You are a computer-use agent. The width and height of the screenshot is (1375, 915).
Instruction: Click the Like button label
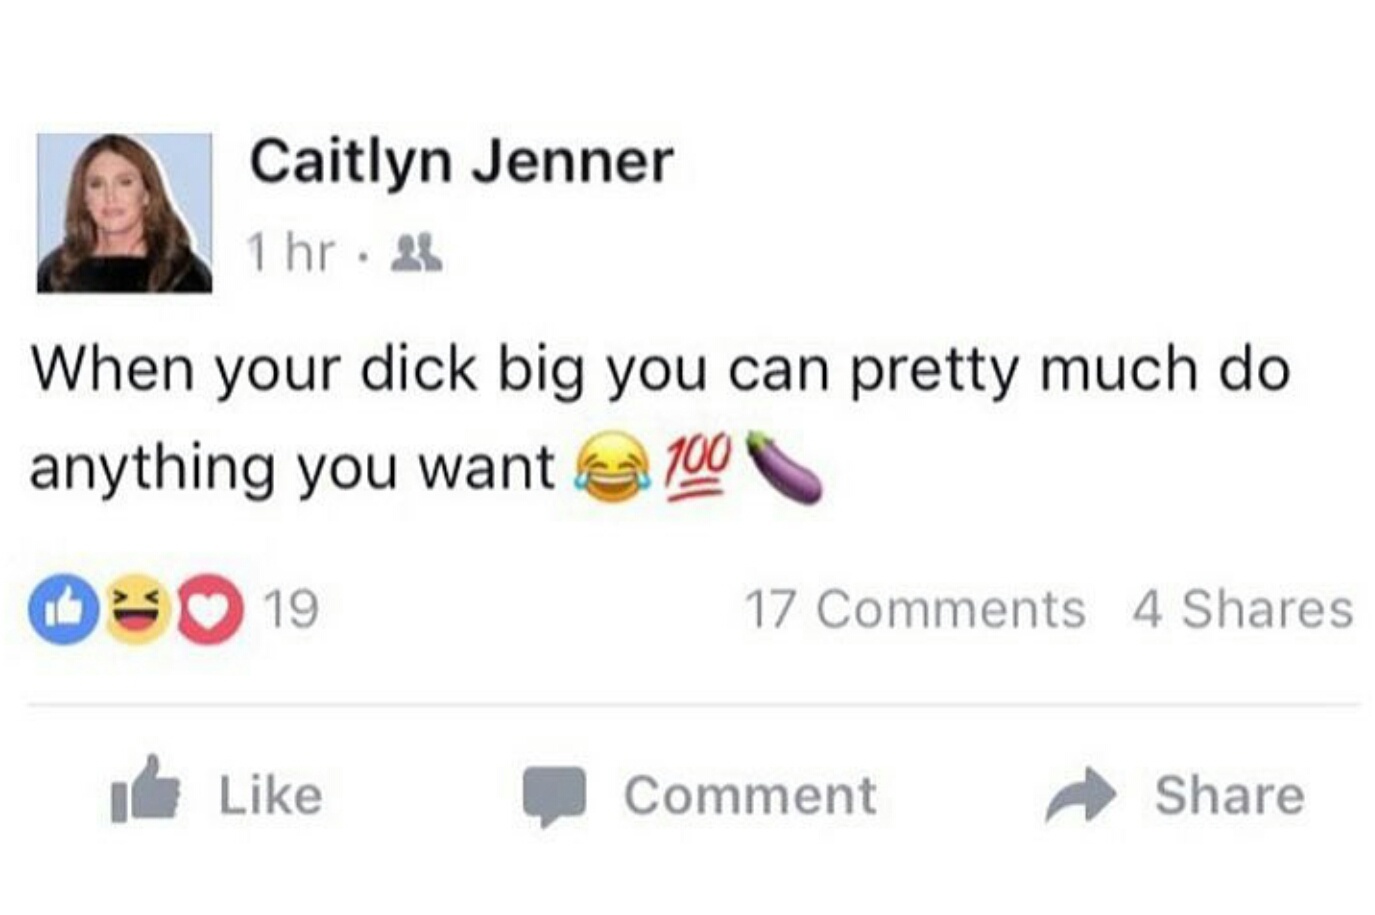tap(271, 796)
